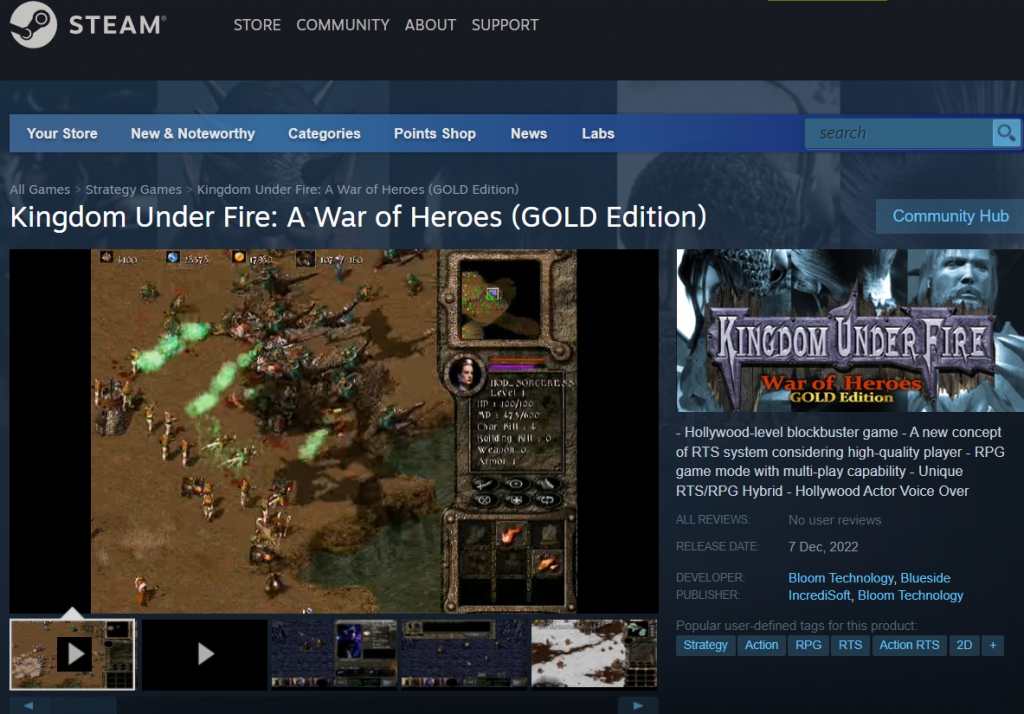The height and width of the screenshot is (714, 1024).
Task: Open the snowy battlefield screenshot thumbnail
Action: [594, 654]
